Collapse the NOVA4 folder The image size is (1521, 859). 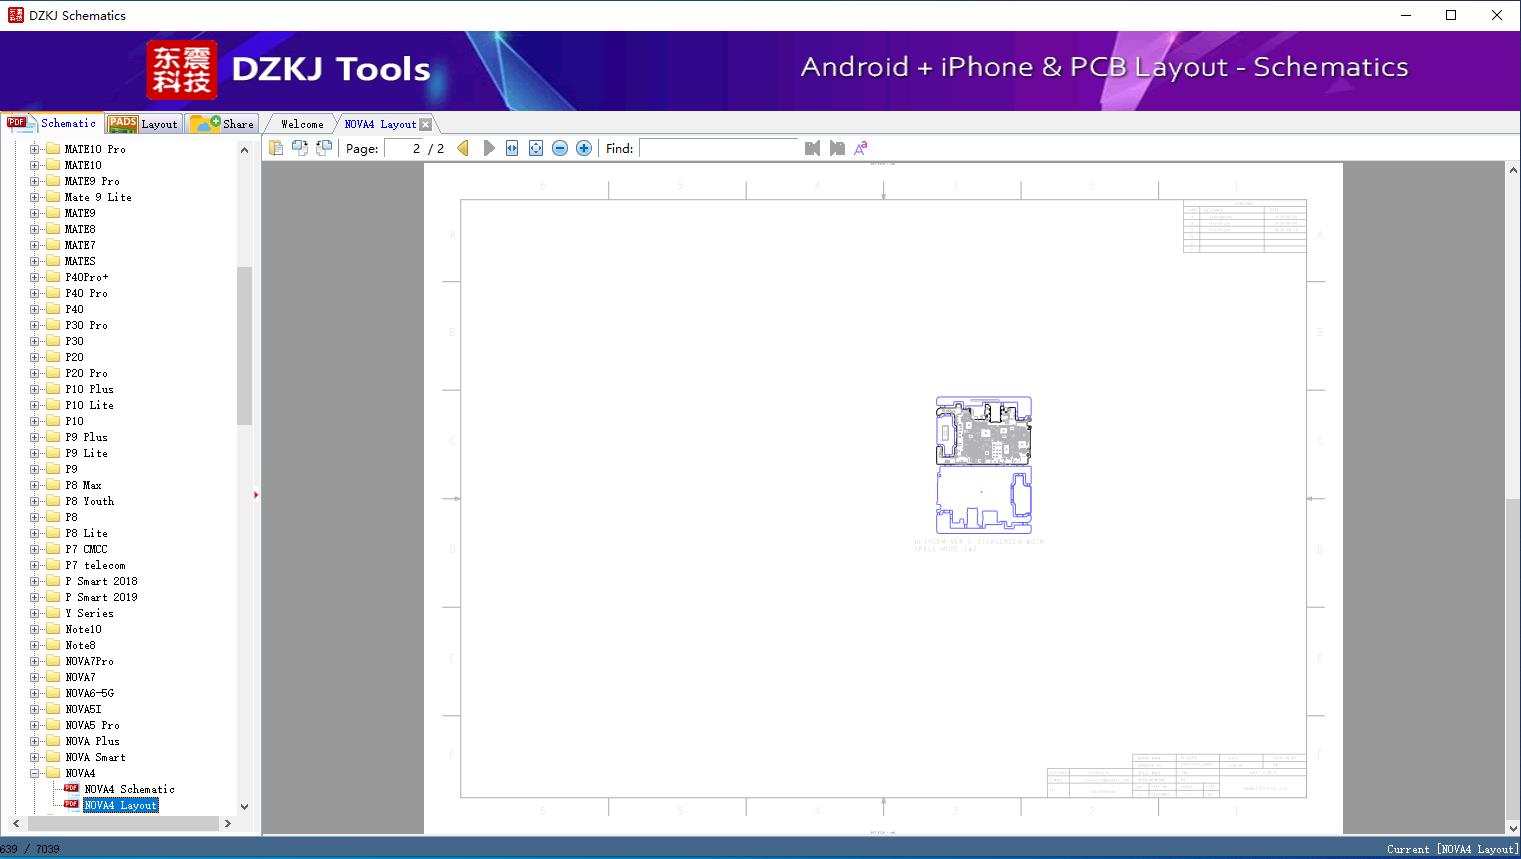click(x=34, y=773)
